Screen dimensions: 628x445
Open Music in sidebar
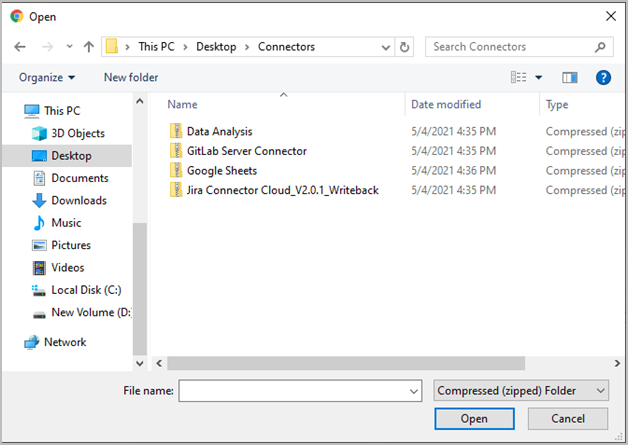coord(66,223)
